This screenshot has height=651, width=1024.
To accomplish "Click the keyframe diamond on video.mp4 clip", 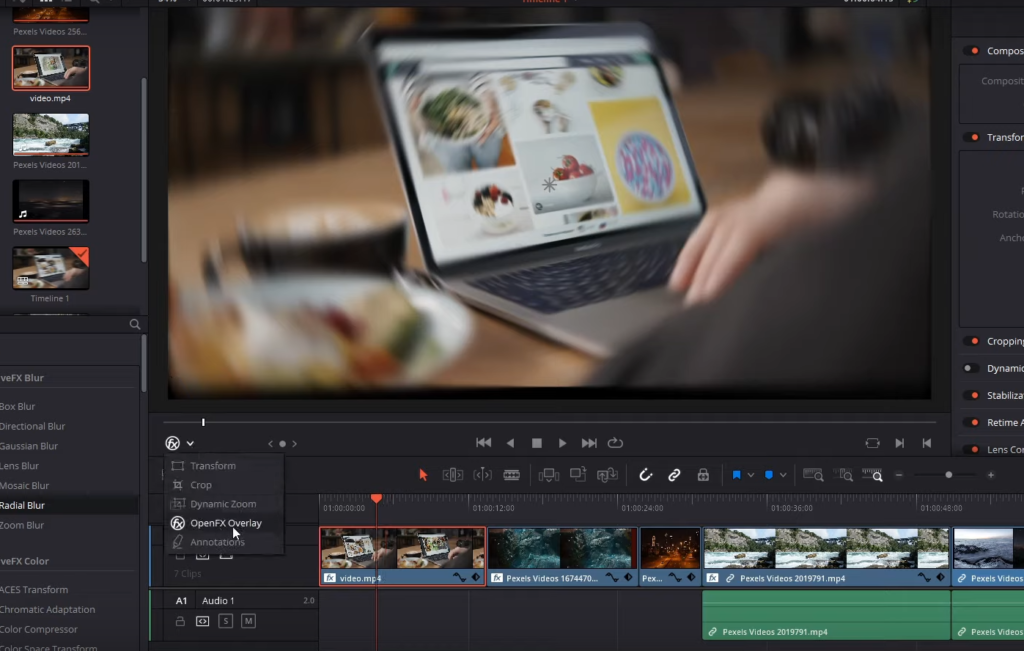I will click(475, 577).
